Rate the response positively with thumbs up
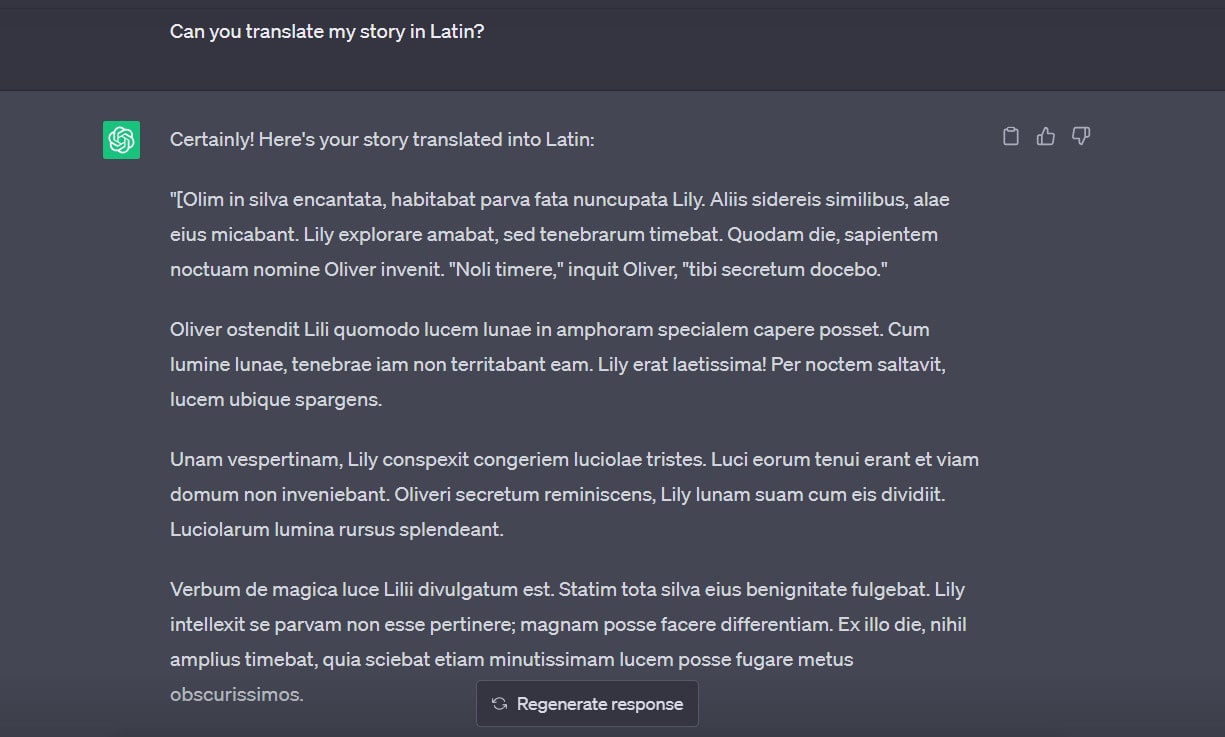 [x=1046, y=136]
